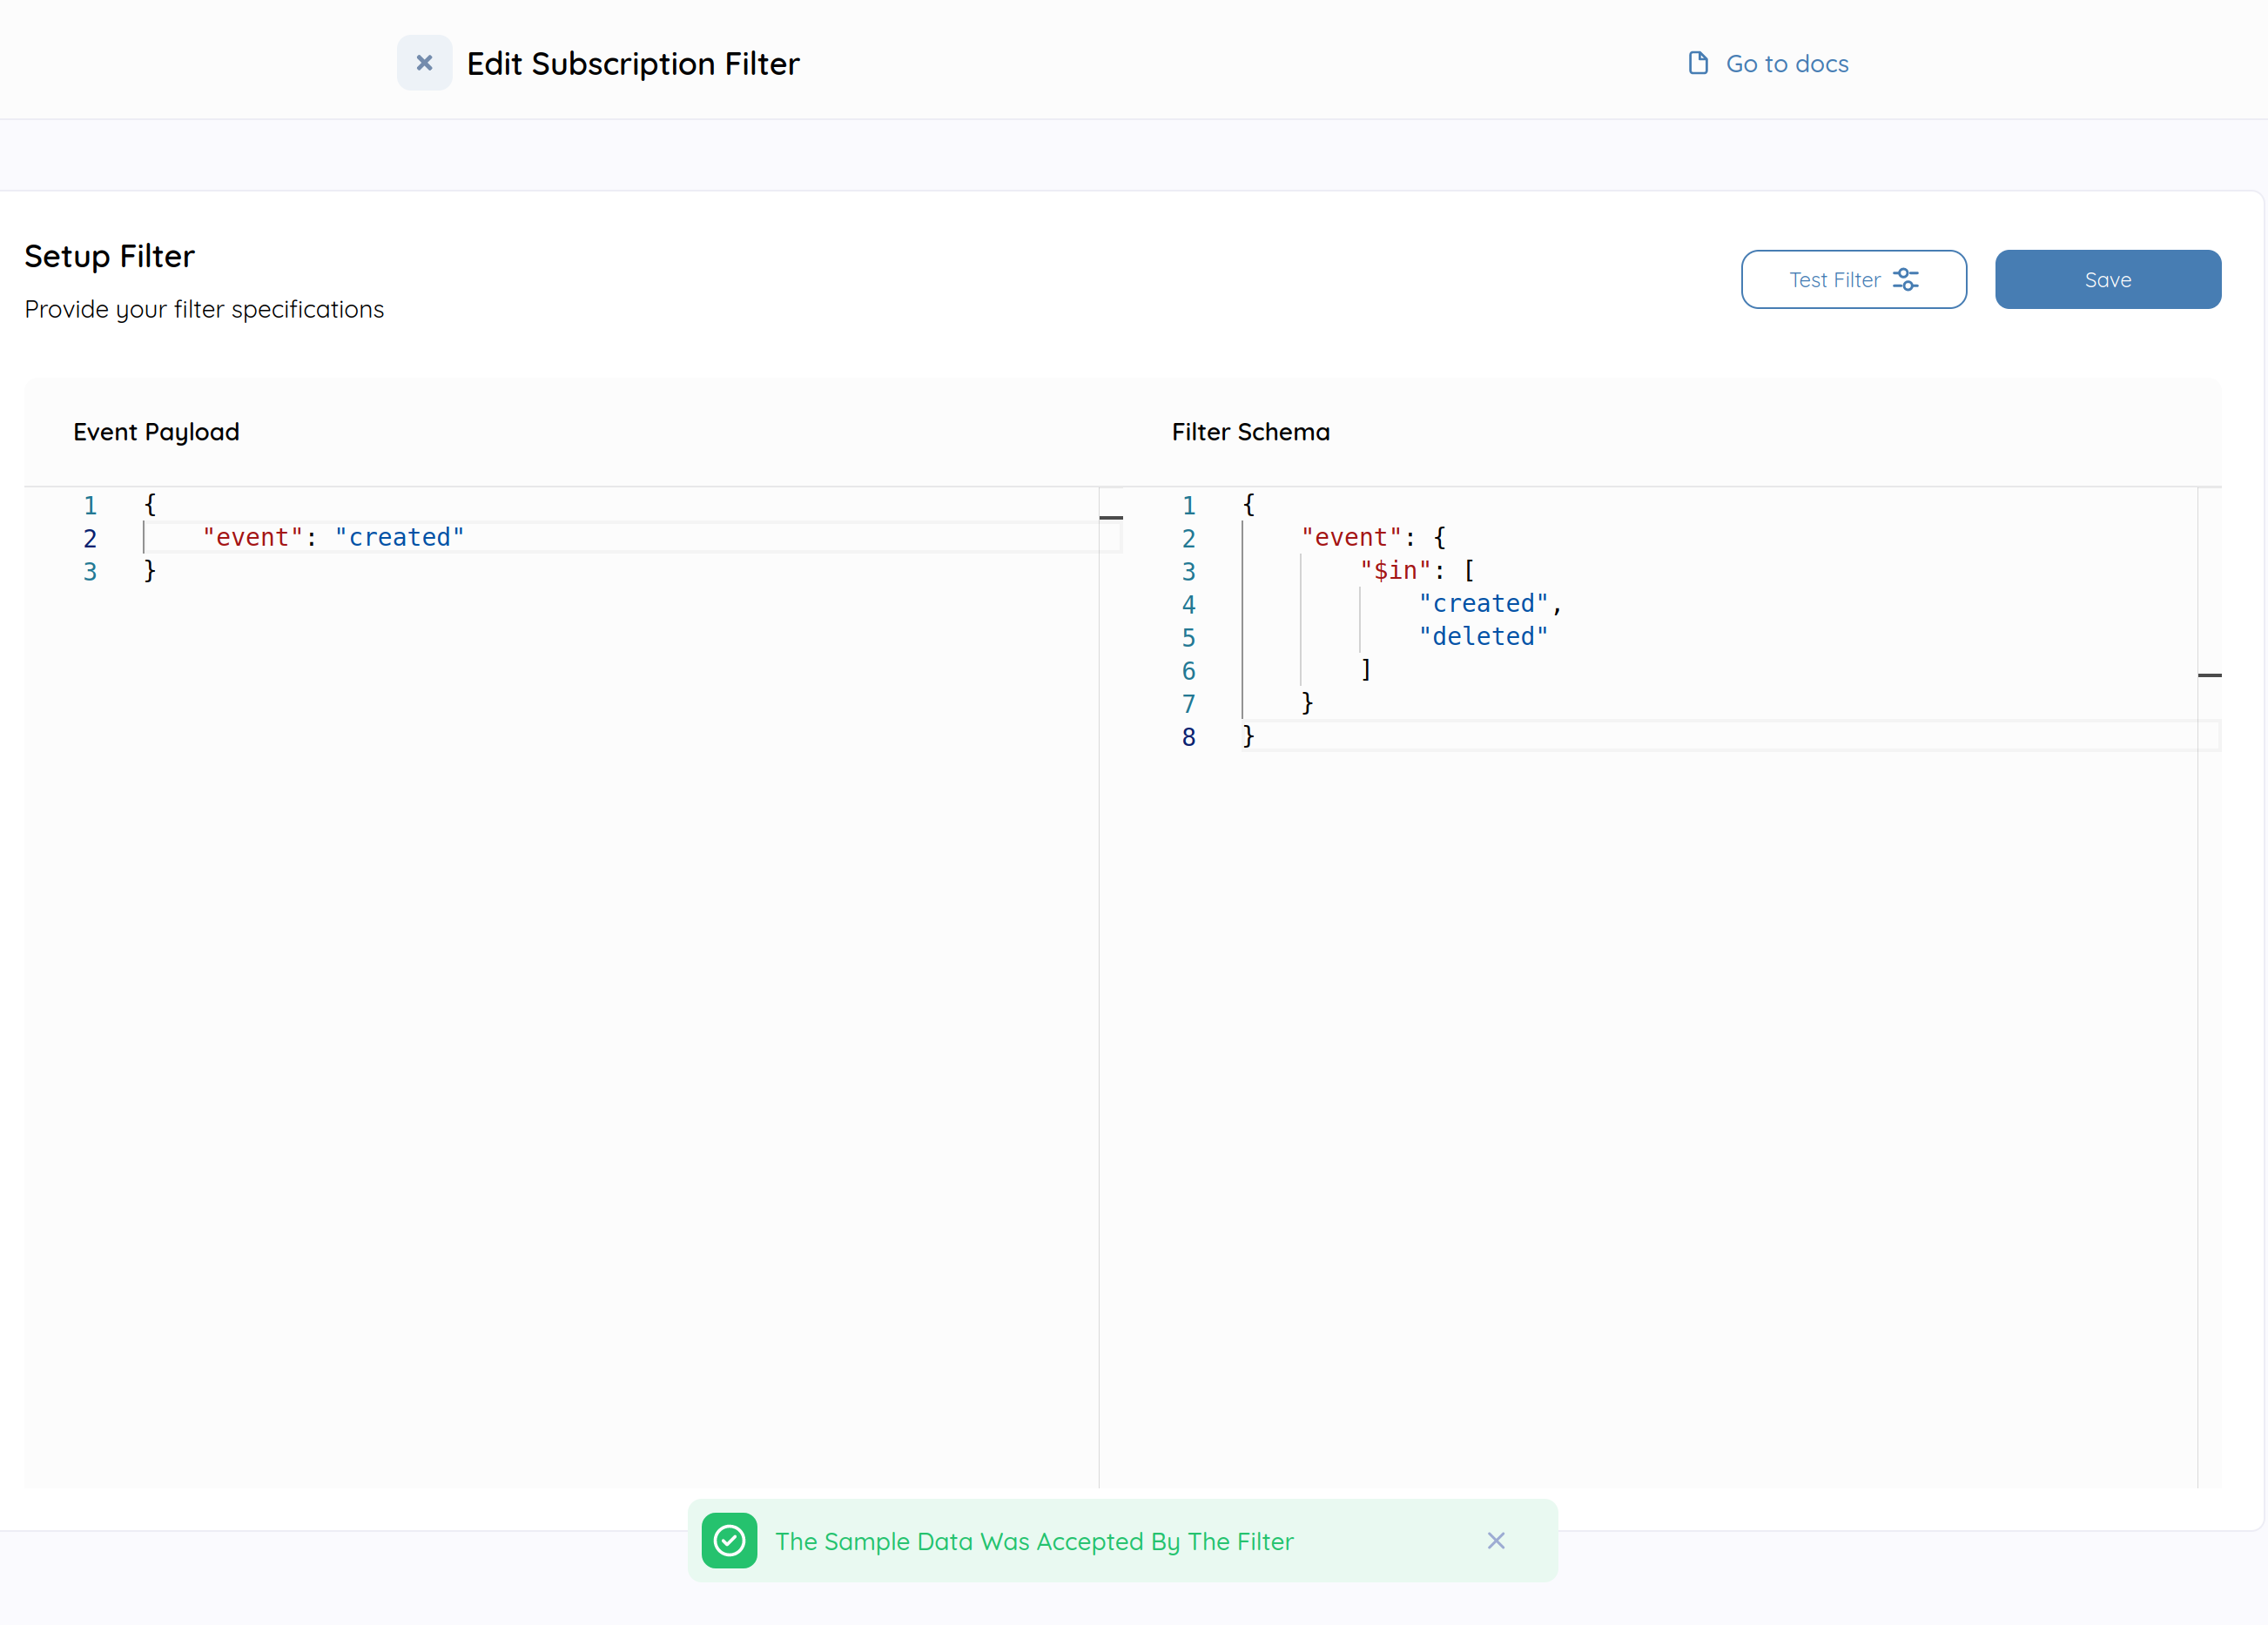Click the document icon beside Go to docs
2268x1625 pixels.
(1698, 63)
